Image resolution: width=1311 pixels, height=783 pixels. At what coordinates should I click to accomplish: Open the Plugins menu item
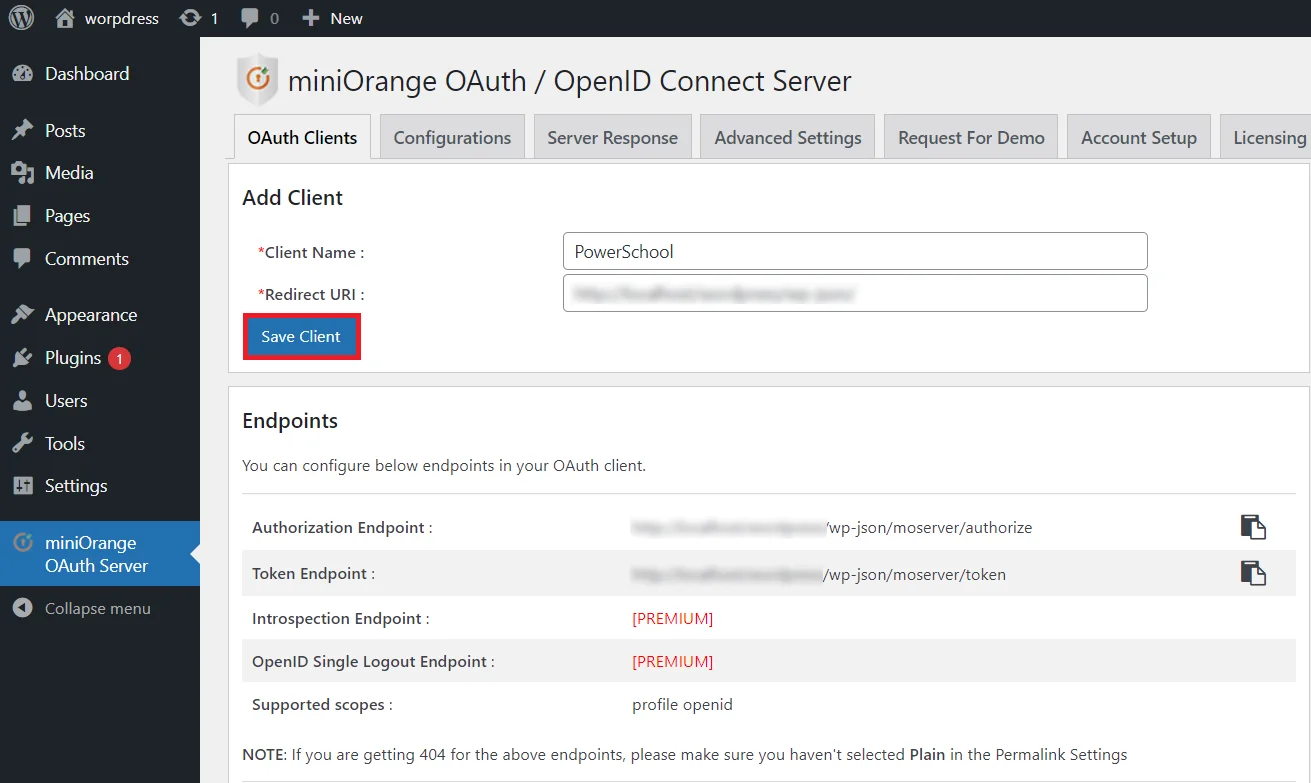100,358
